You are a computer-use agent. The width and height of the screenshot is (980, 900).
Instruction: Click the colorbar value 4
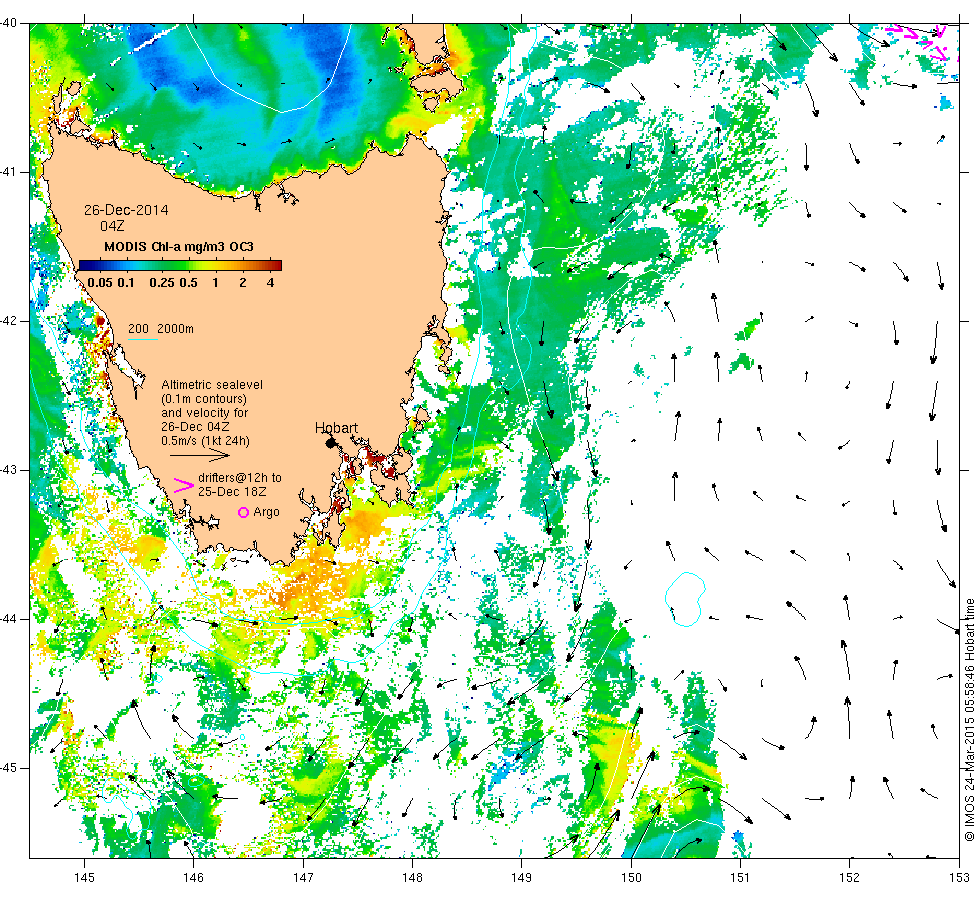(271, 282)
